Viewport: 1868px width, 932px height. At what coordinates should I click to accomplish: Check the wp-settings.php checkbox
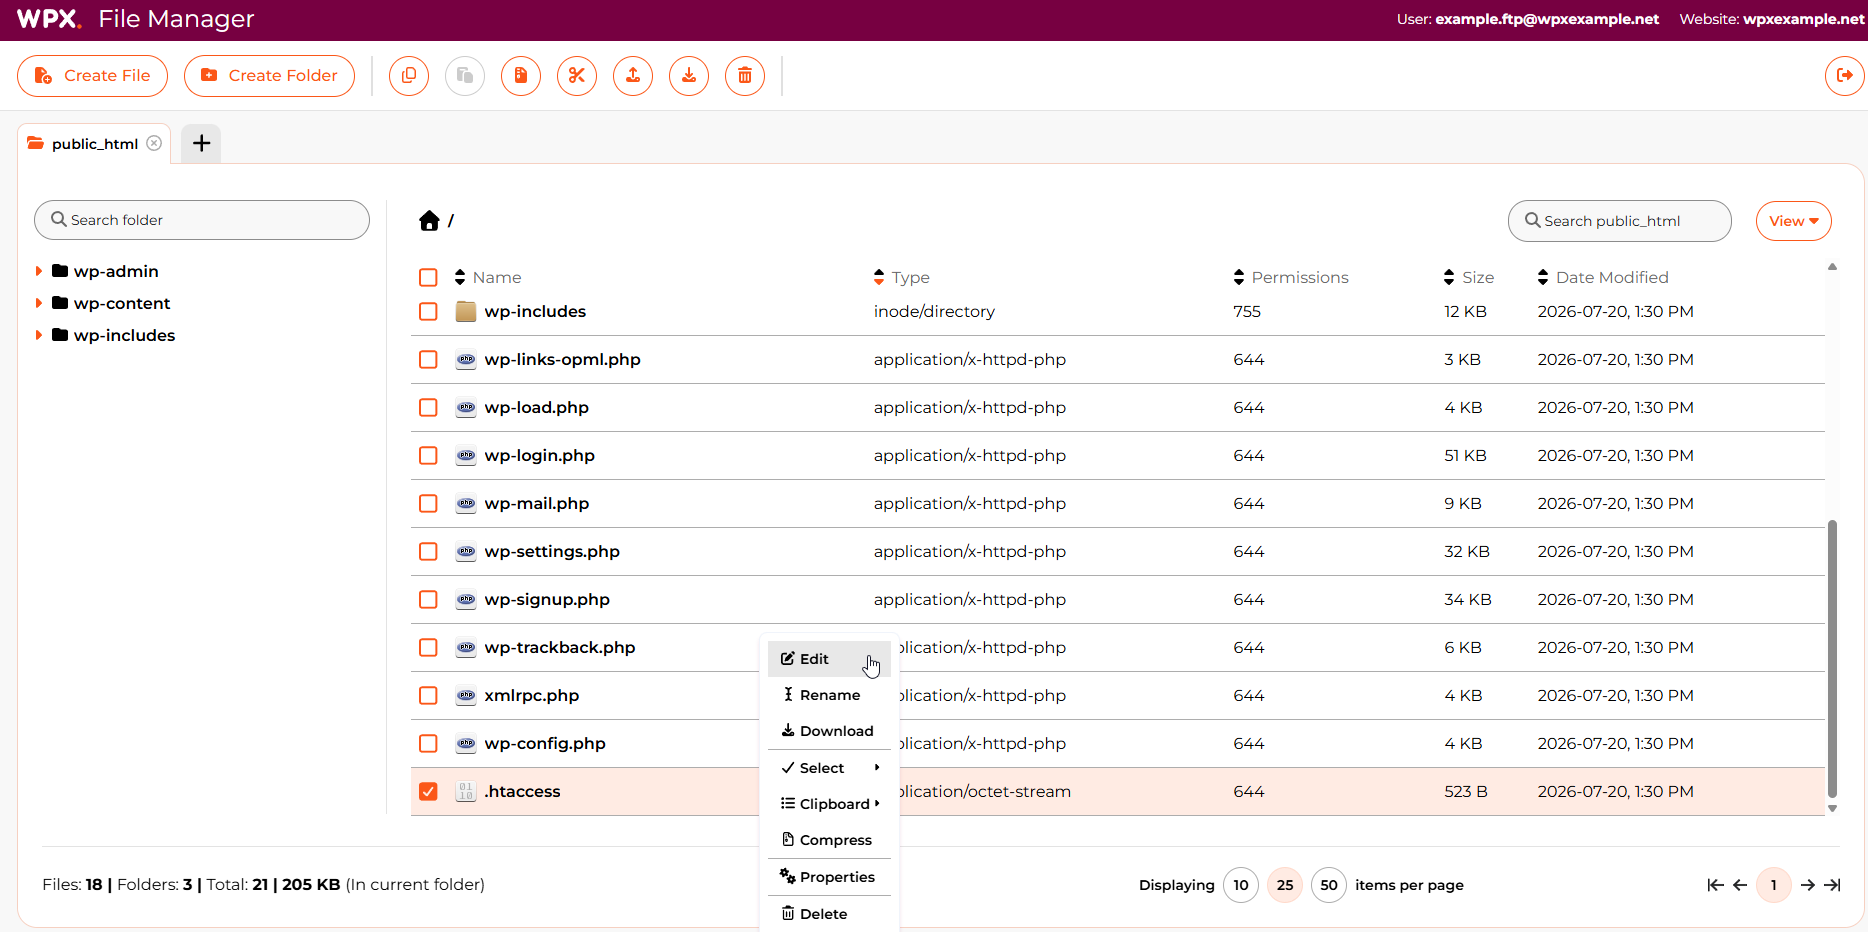(428, 552)
